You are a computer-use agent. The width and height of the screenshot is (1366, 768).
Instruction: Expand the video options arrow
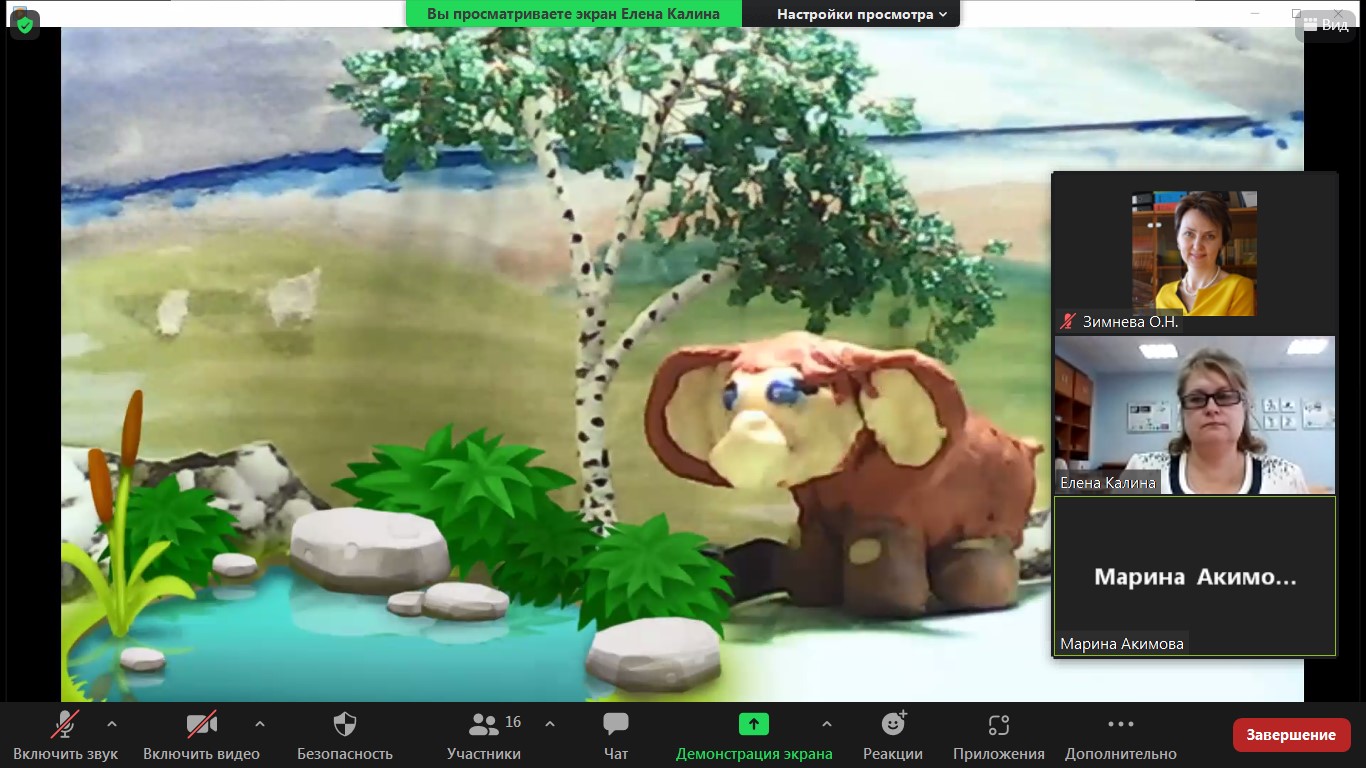(260, 724)
